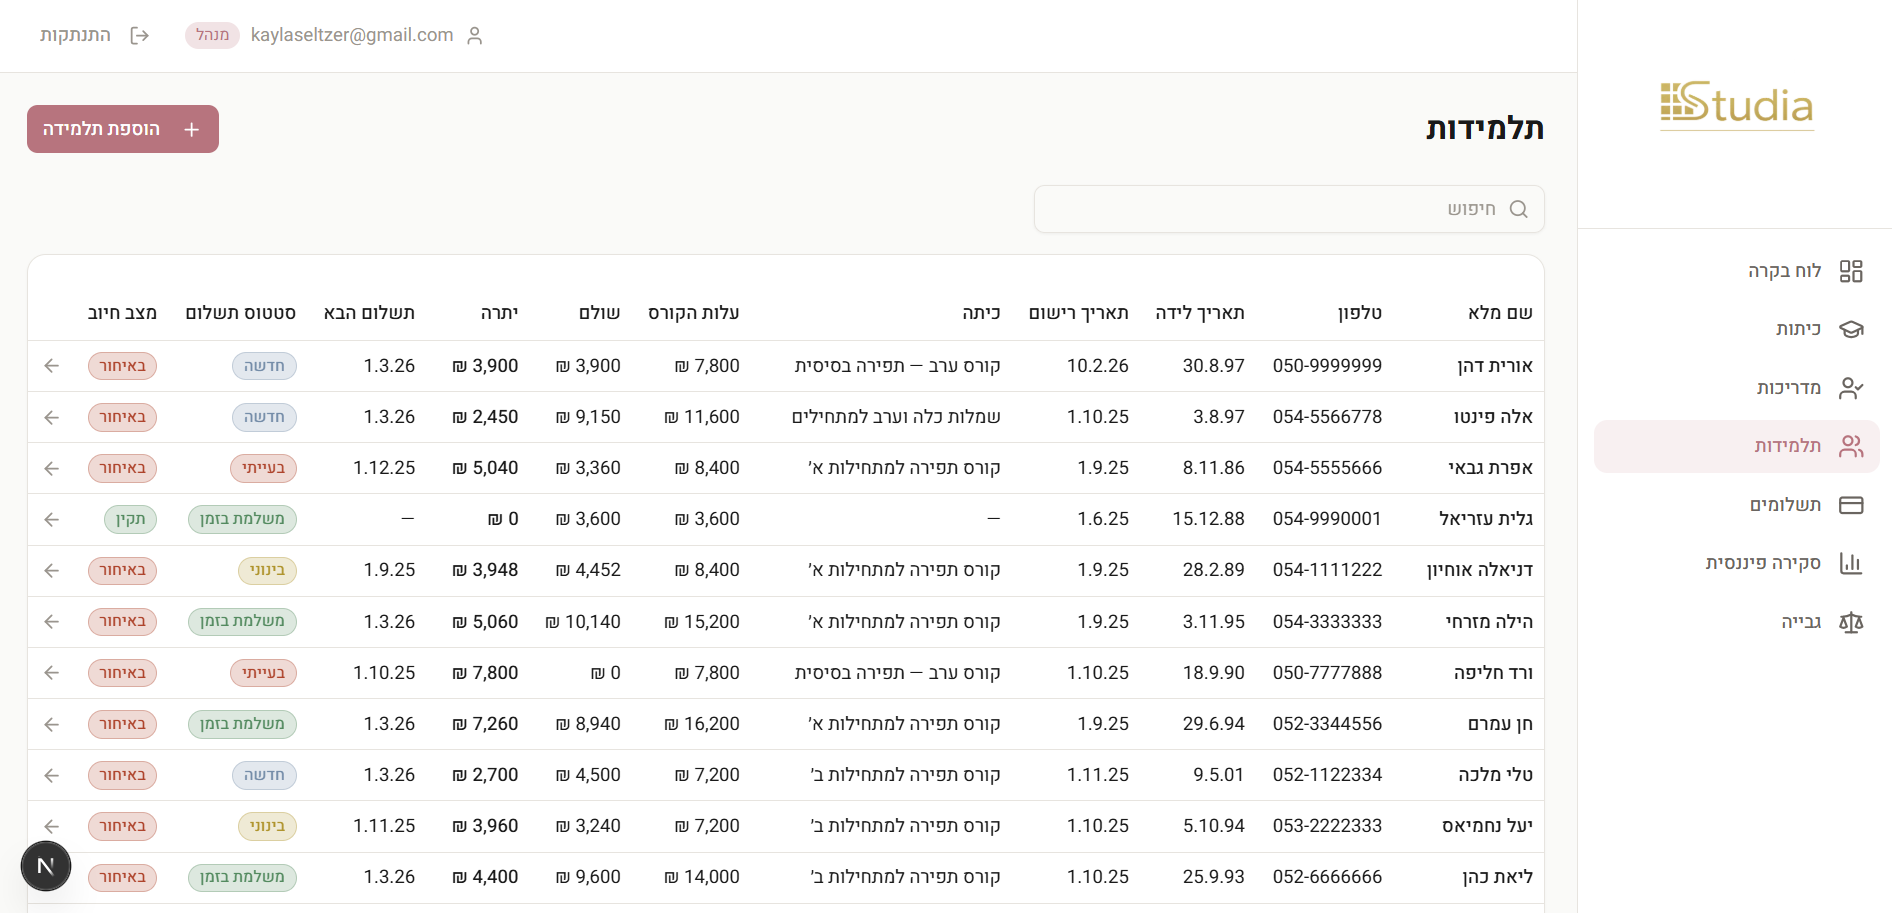Click the user profile icon beside email
This screenshot has height=913, width=1892.
pyautogui.click(x=475, y=36)
